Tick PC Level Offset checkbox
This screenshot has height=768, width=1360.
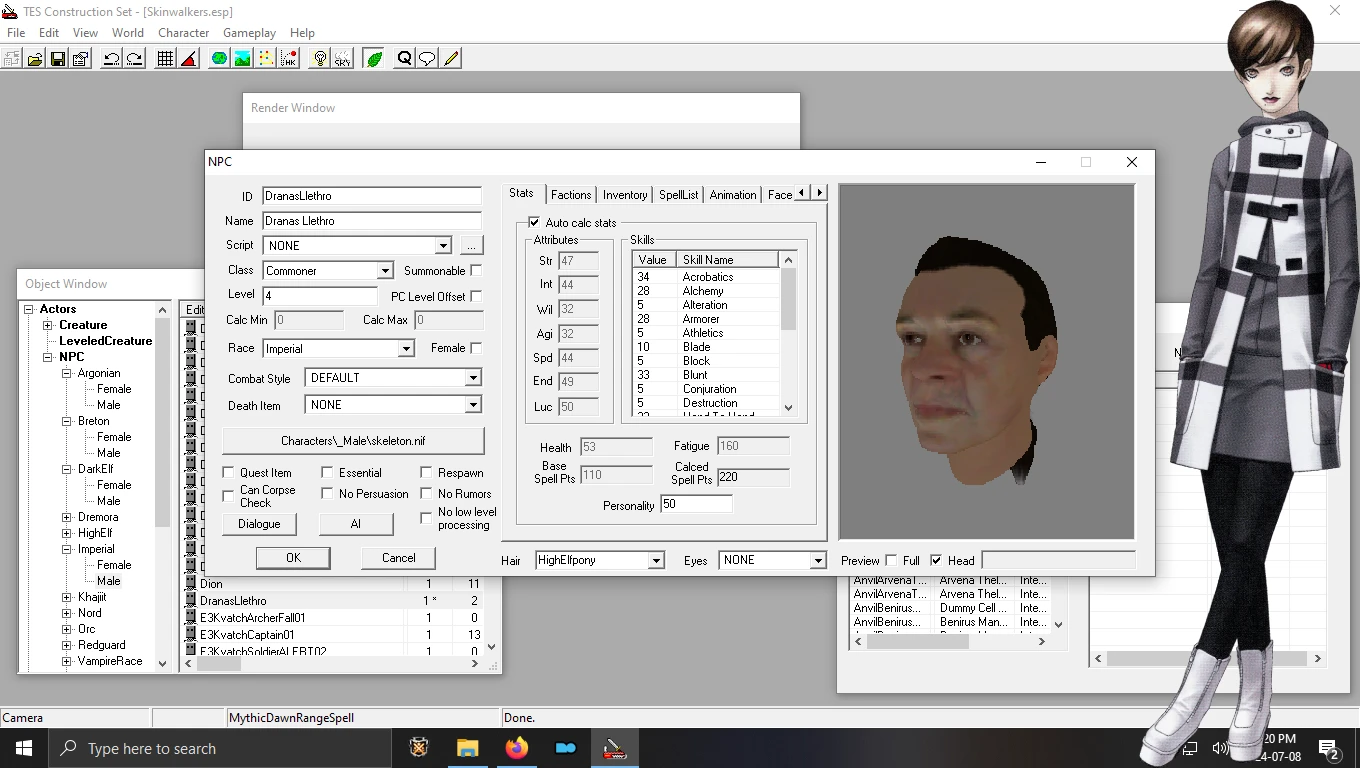[476, 296]
